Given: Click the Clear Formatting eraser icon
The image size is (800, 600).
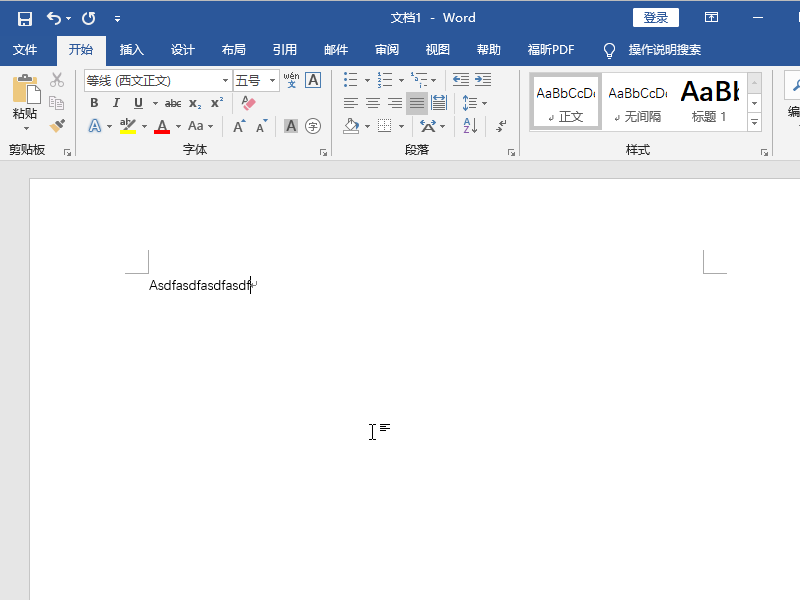Looking at the screenshot, I should pos(249,103).
